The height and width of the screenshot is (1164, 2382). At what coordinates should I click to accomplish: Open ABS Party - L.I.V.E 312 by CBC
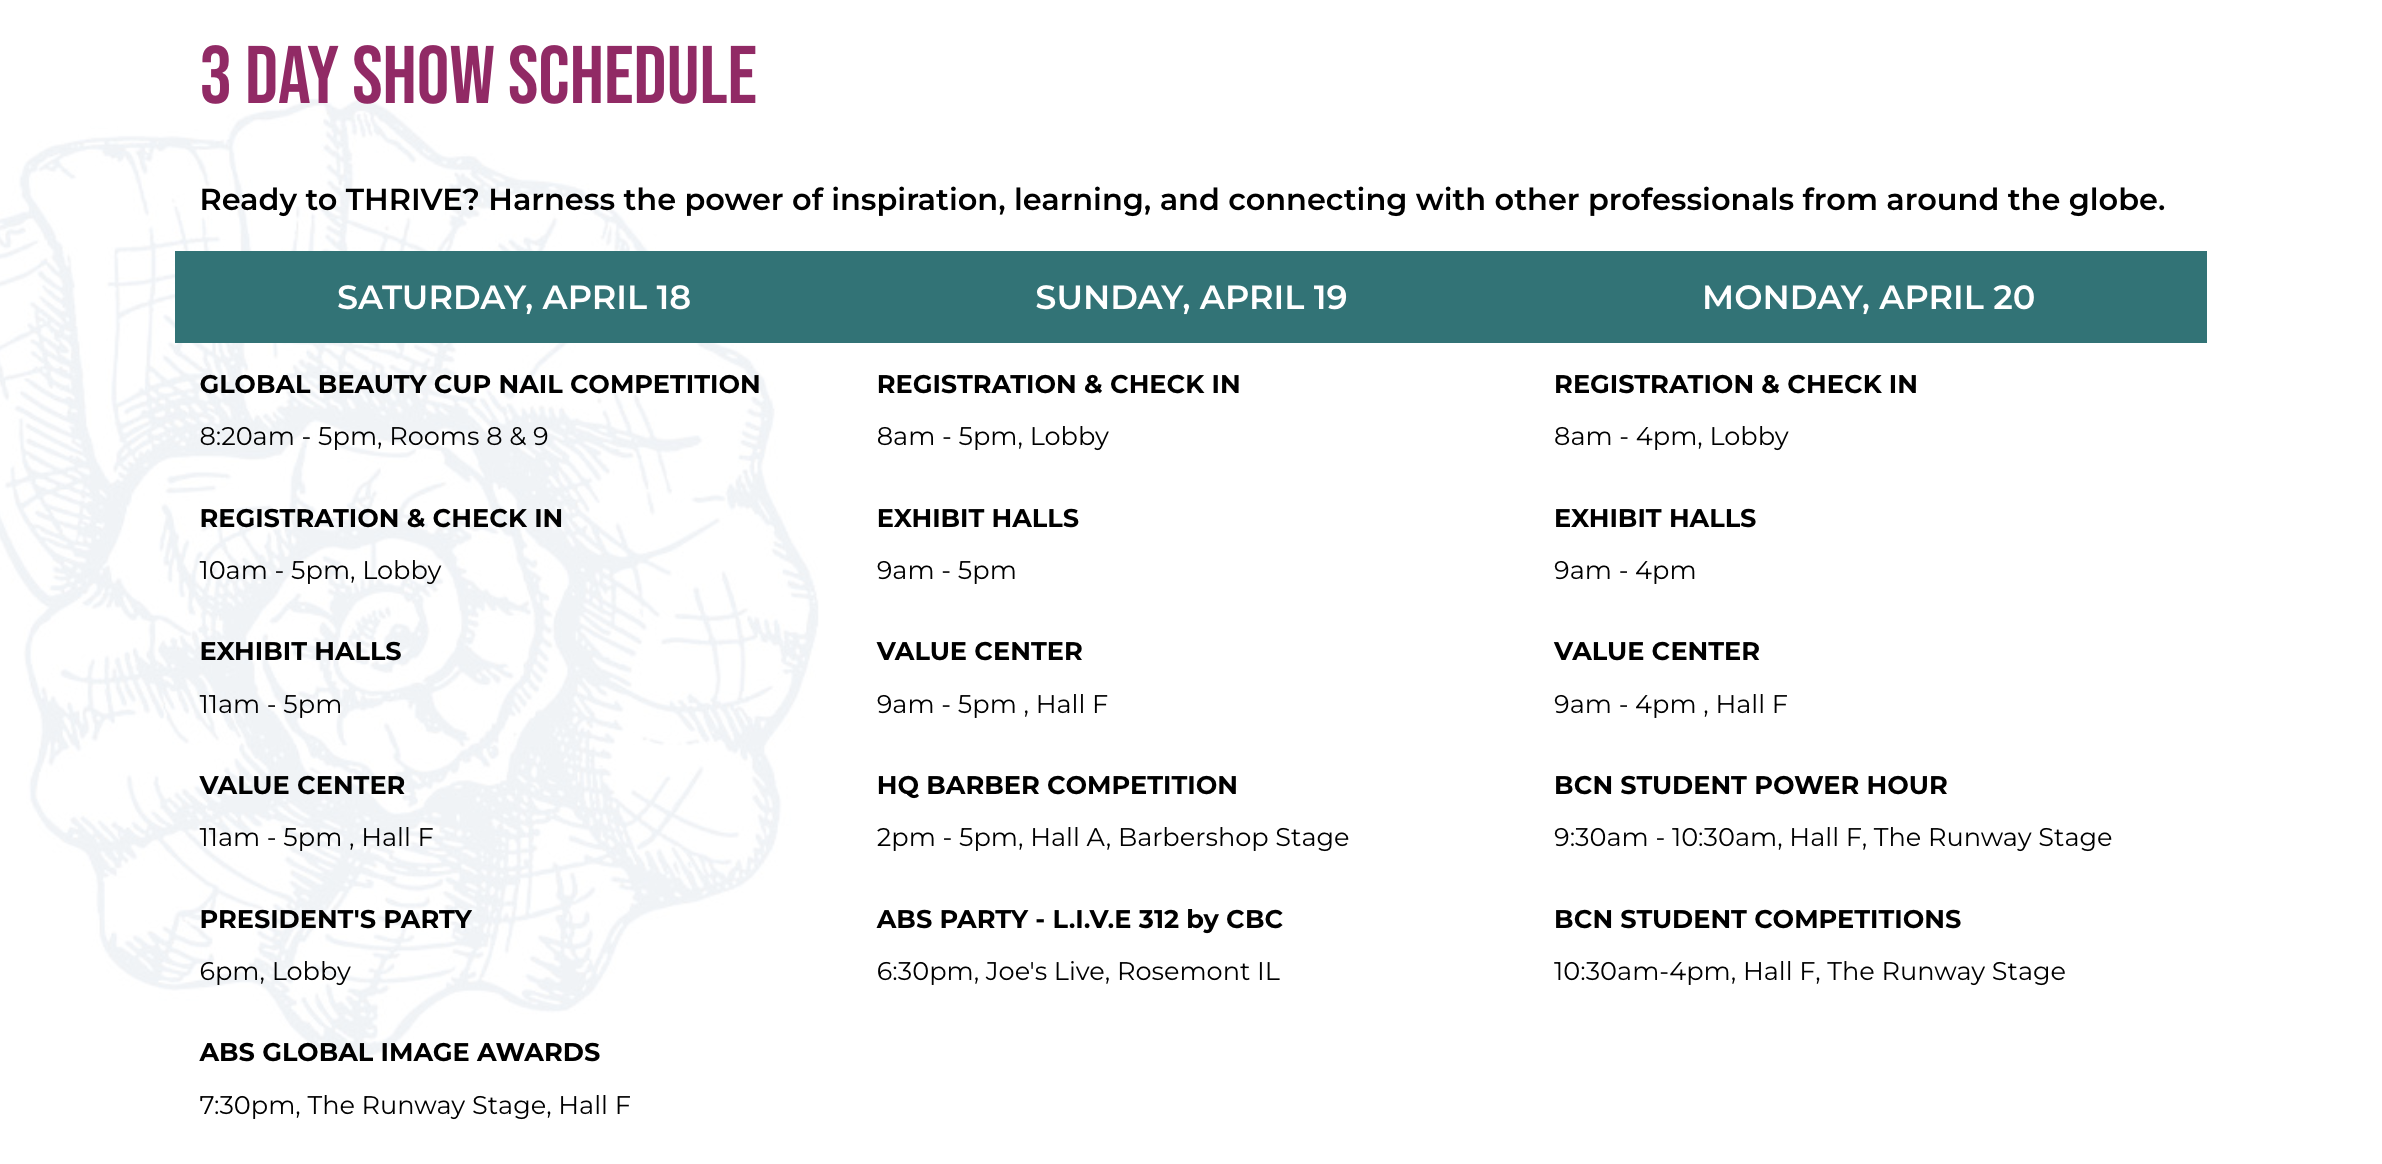1079,919
